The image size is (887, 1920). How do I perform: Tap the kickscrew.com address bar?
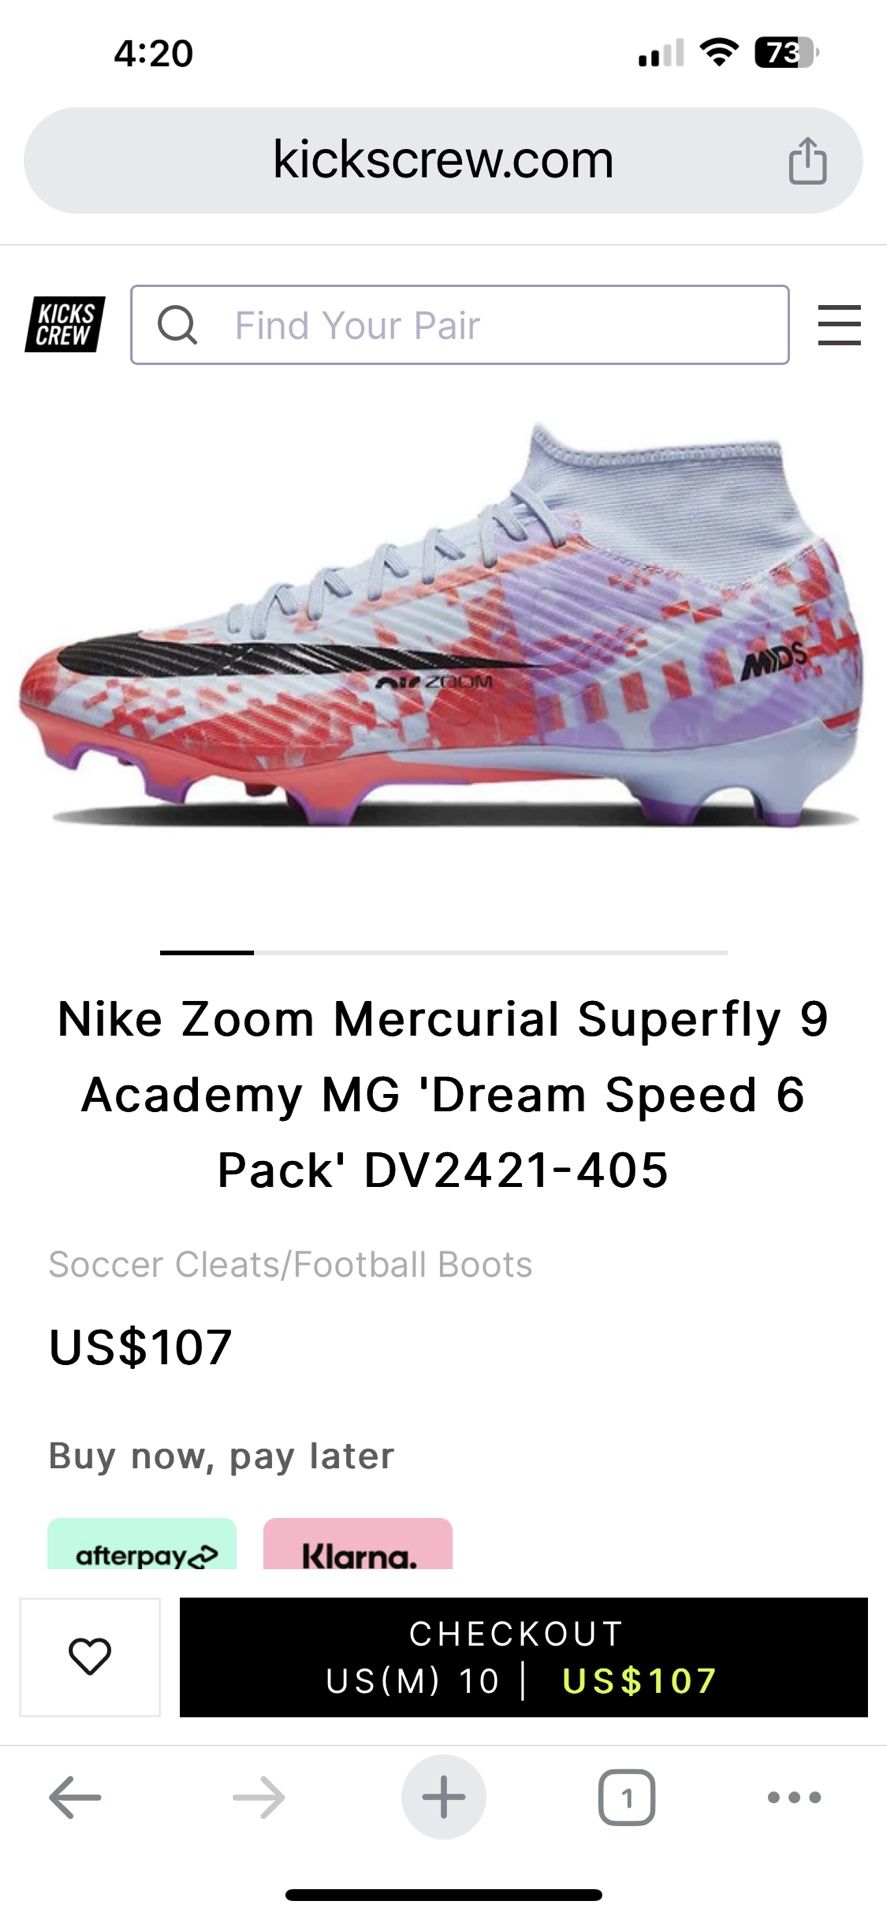point(443,160)
